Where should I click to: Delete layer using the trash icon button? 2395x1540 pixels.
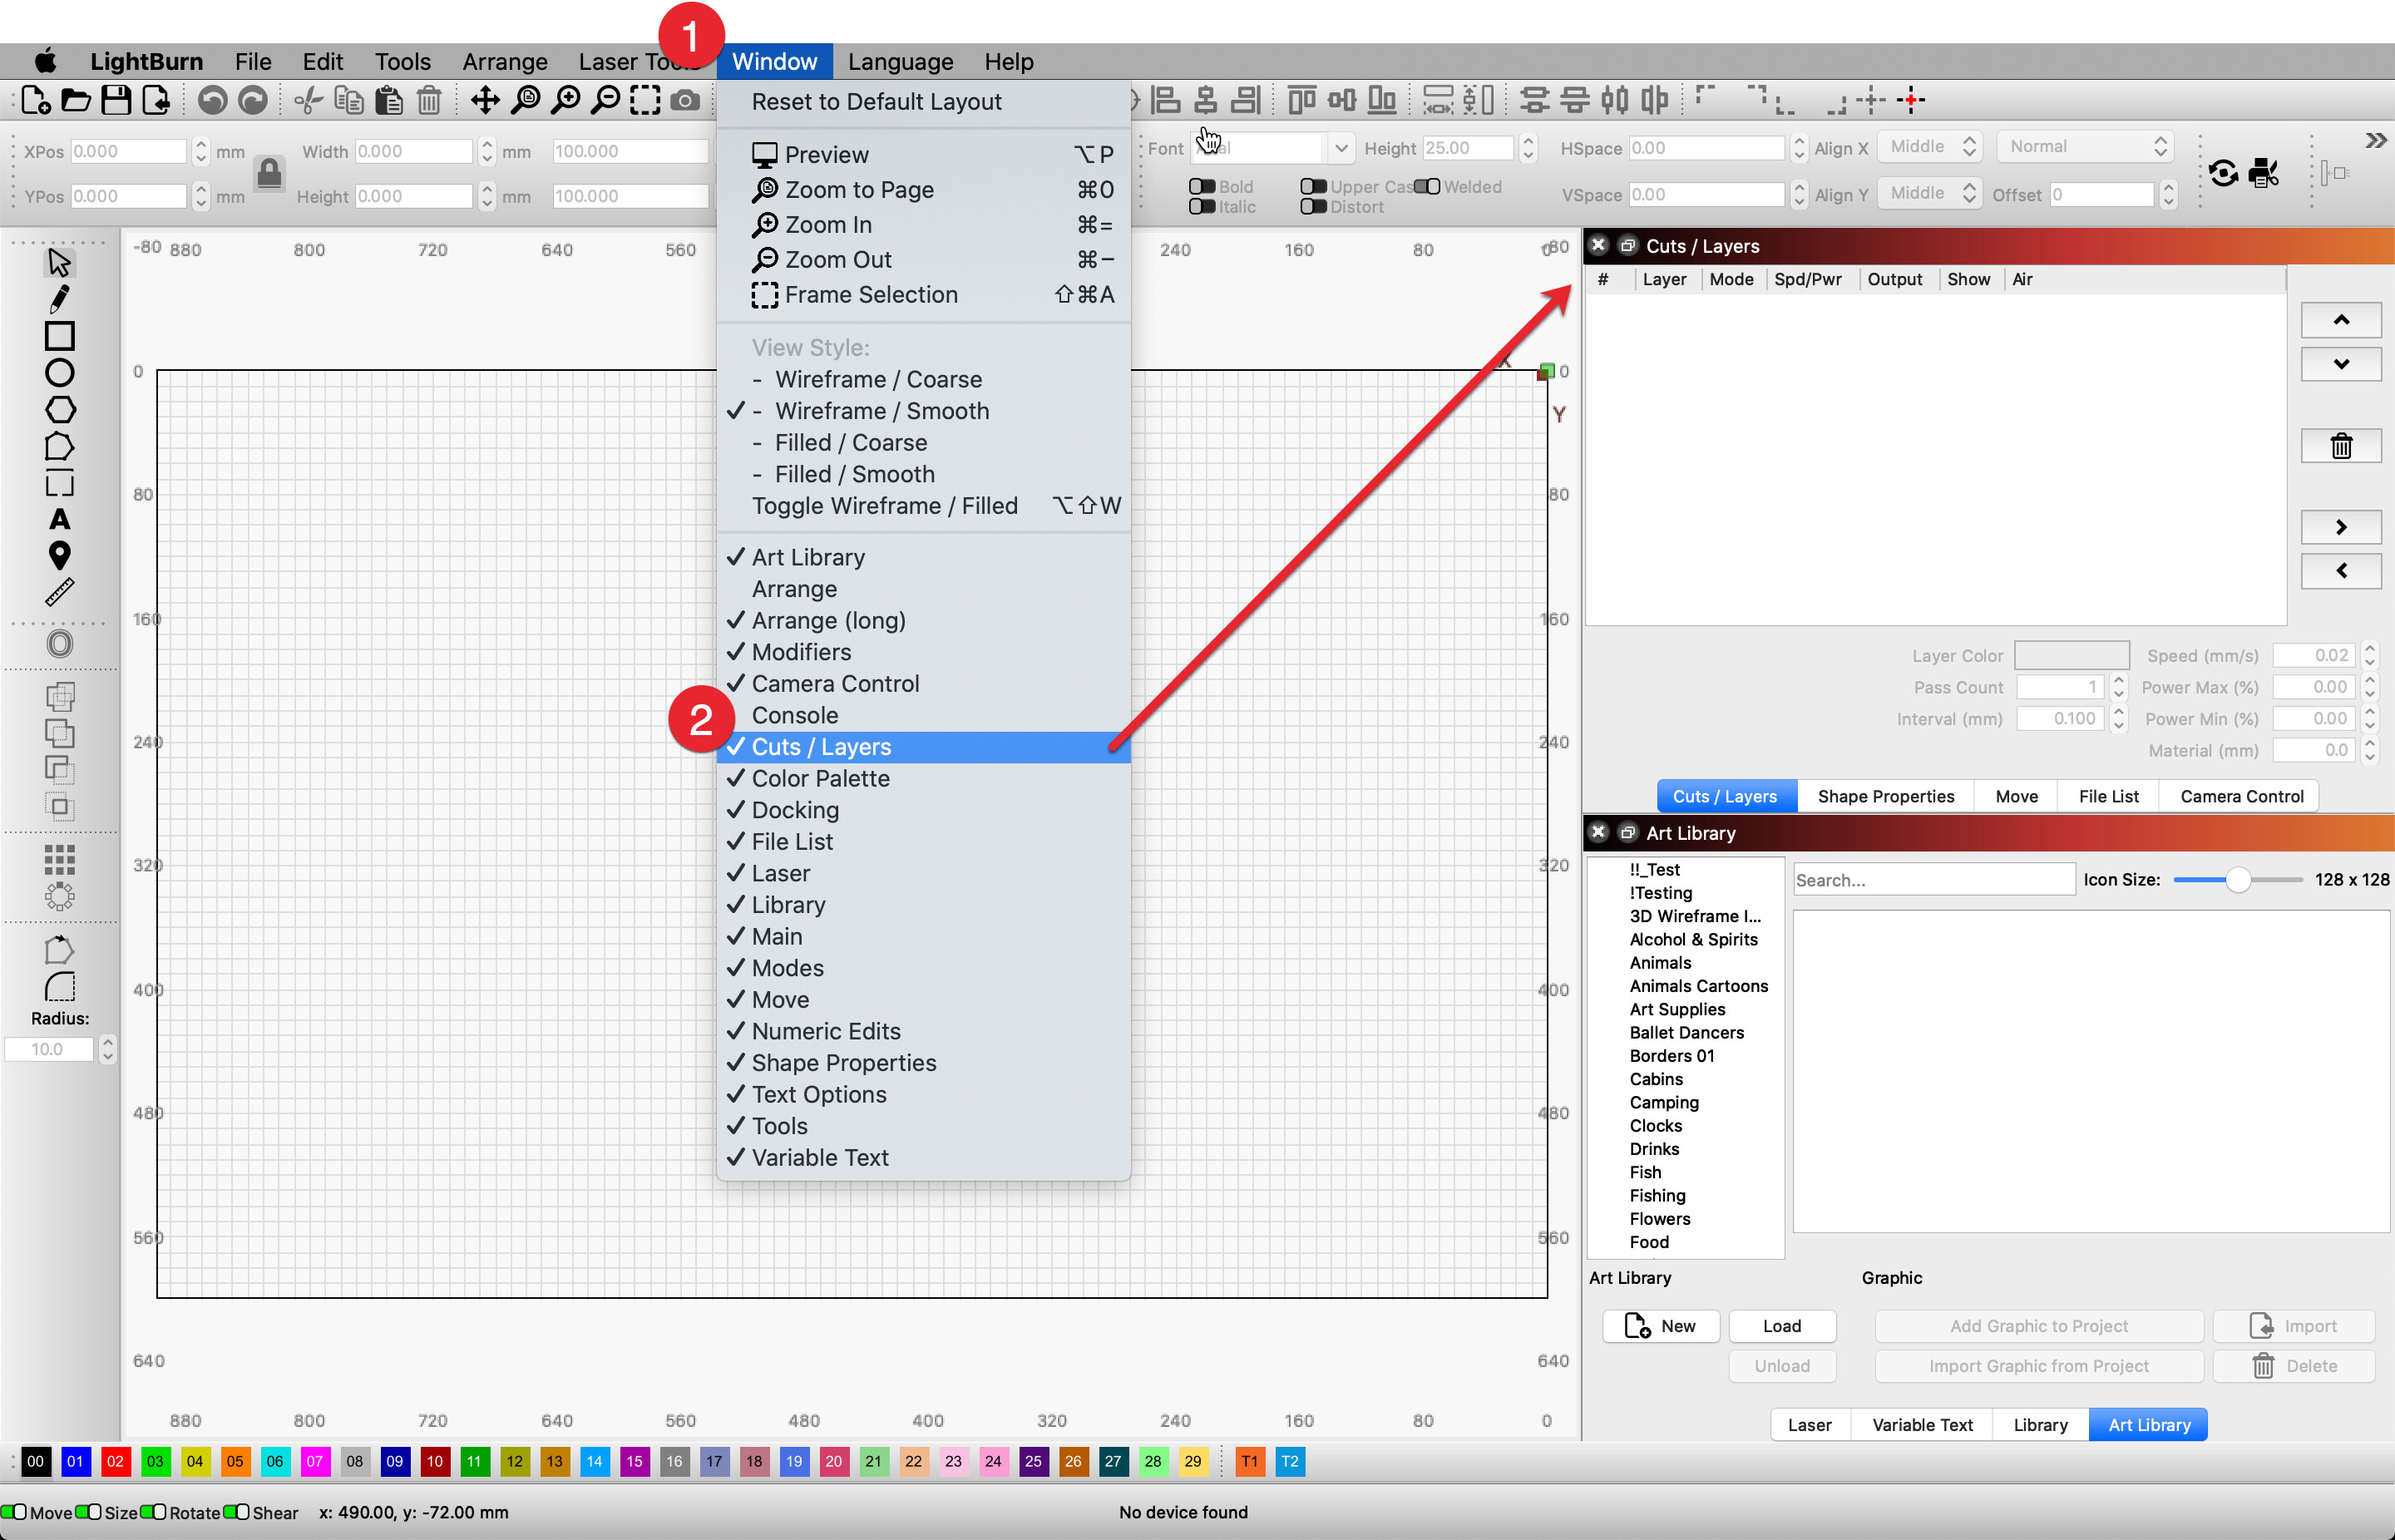[x=2341, y=446]
